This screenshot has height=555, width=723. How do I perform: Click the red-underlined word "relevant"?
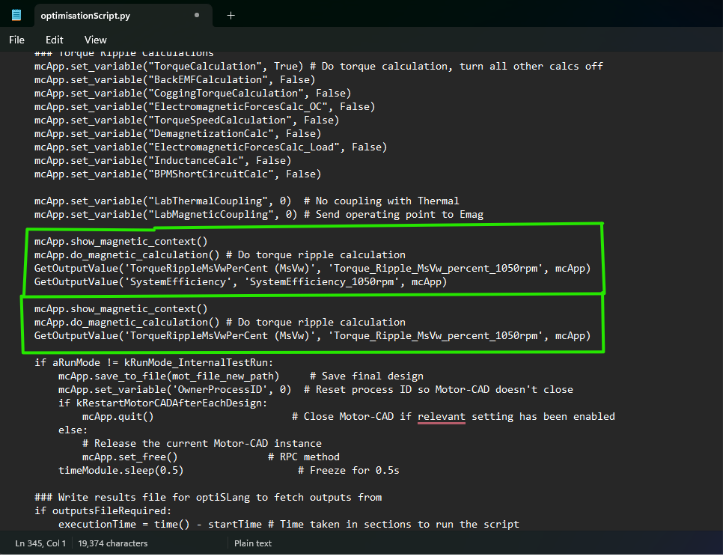click(441, 416)
